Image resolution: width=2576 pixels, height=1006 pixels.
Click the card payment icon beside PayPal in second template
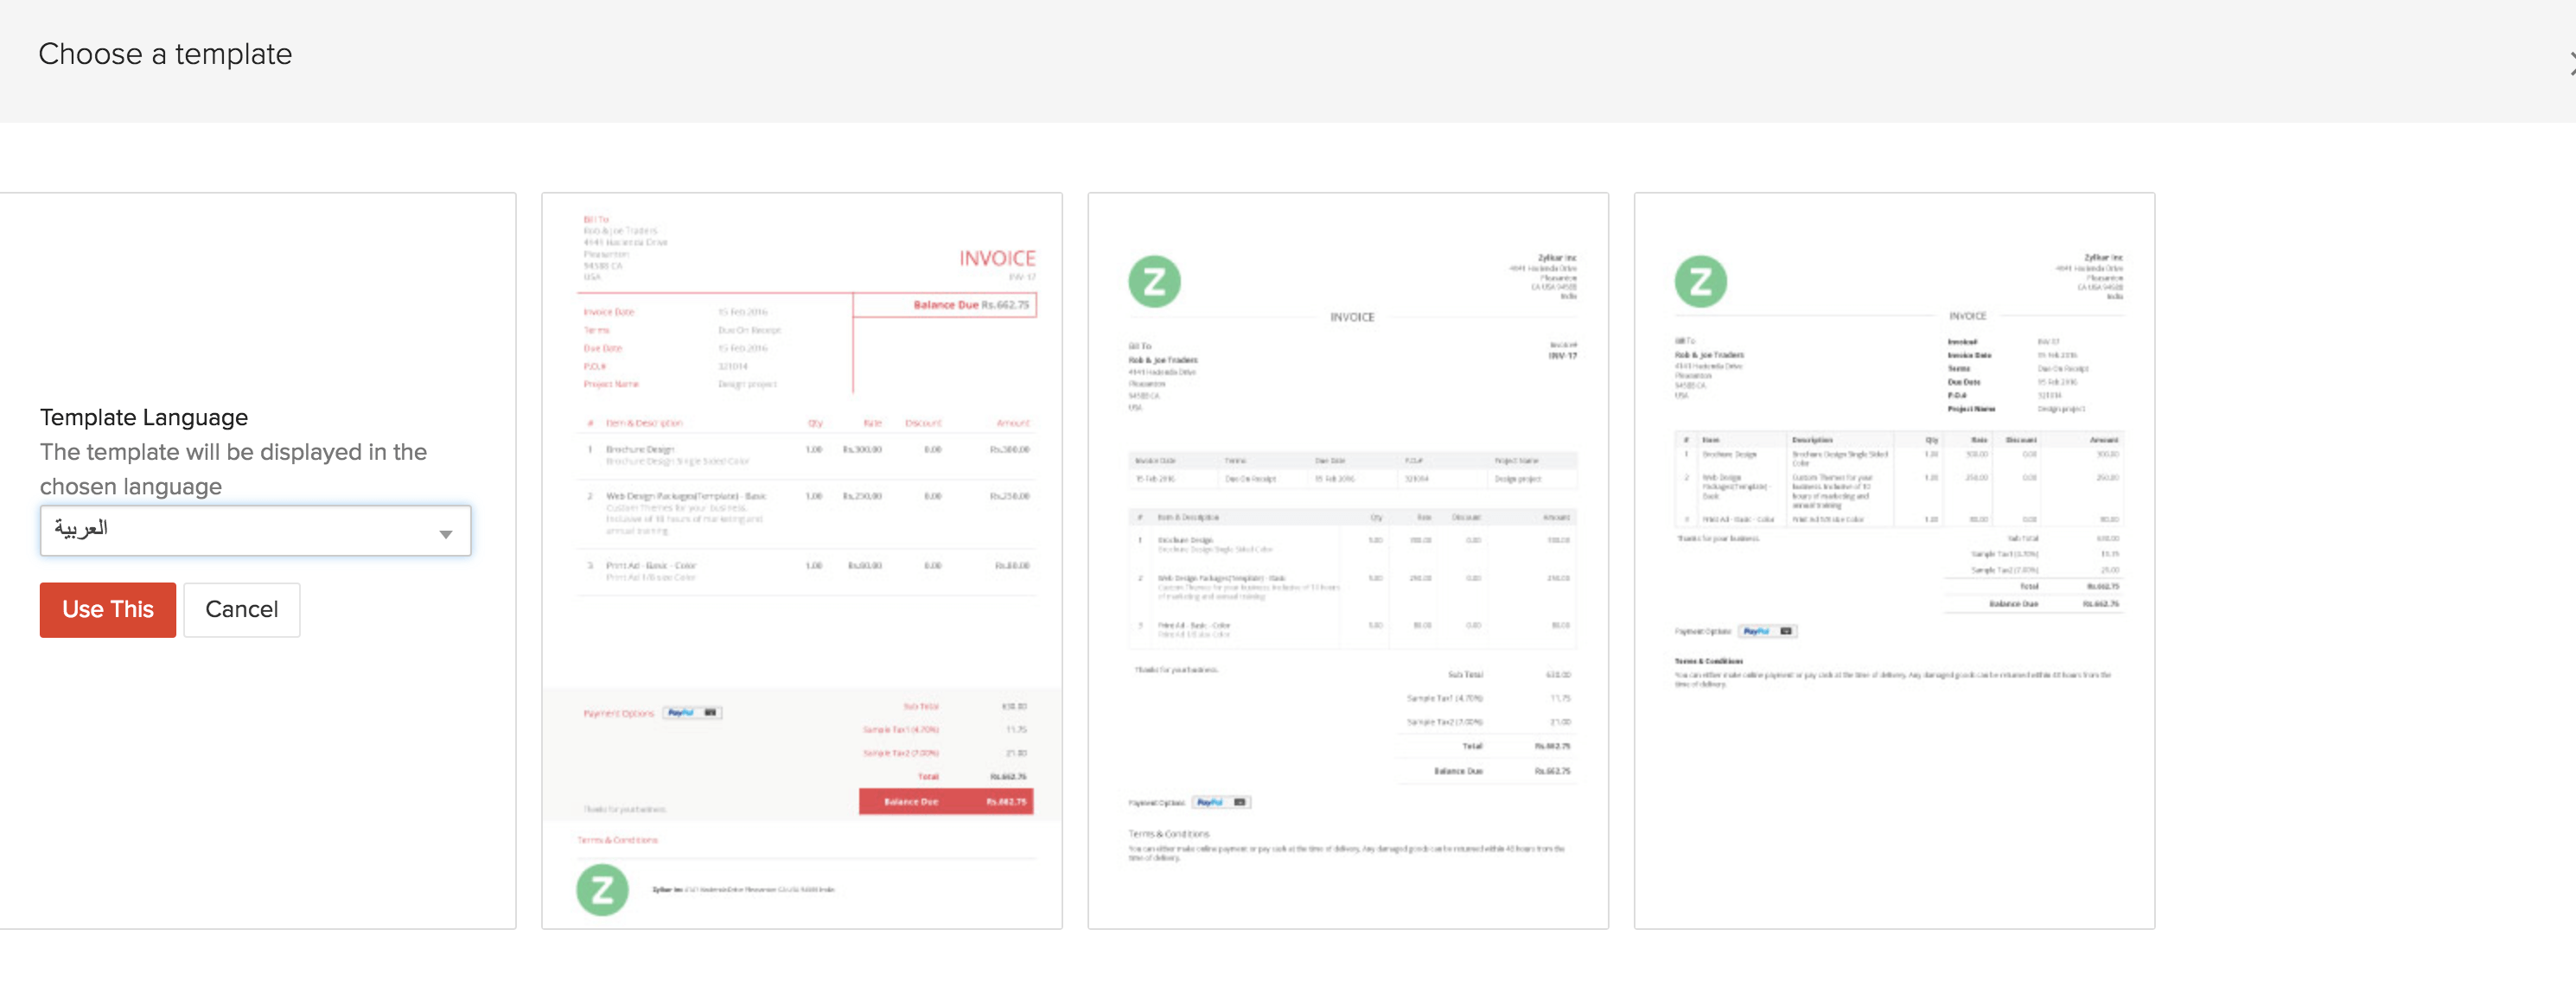tap(712, 712)
